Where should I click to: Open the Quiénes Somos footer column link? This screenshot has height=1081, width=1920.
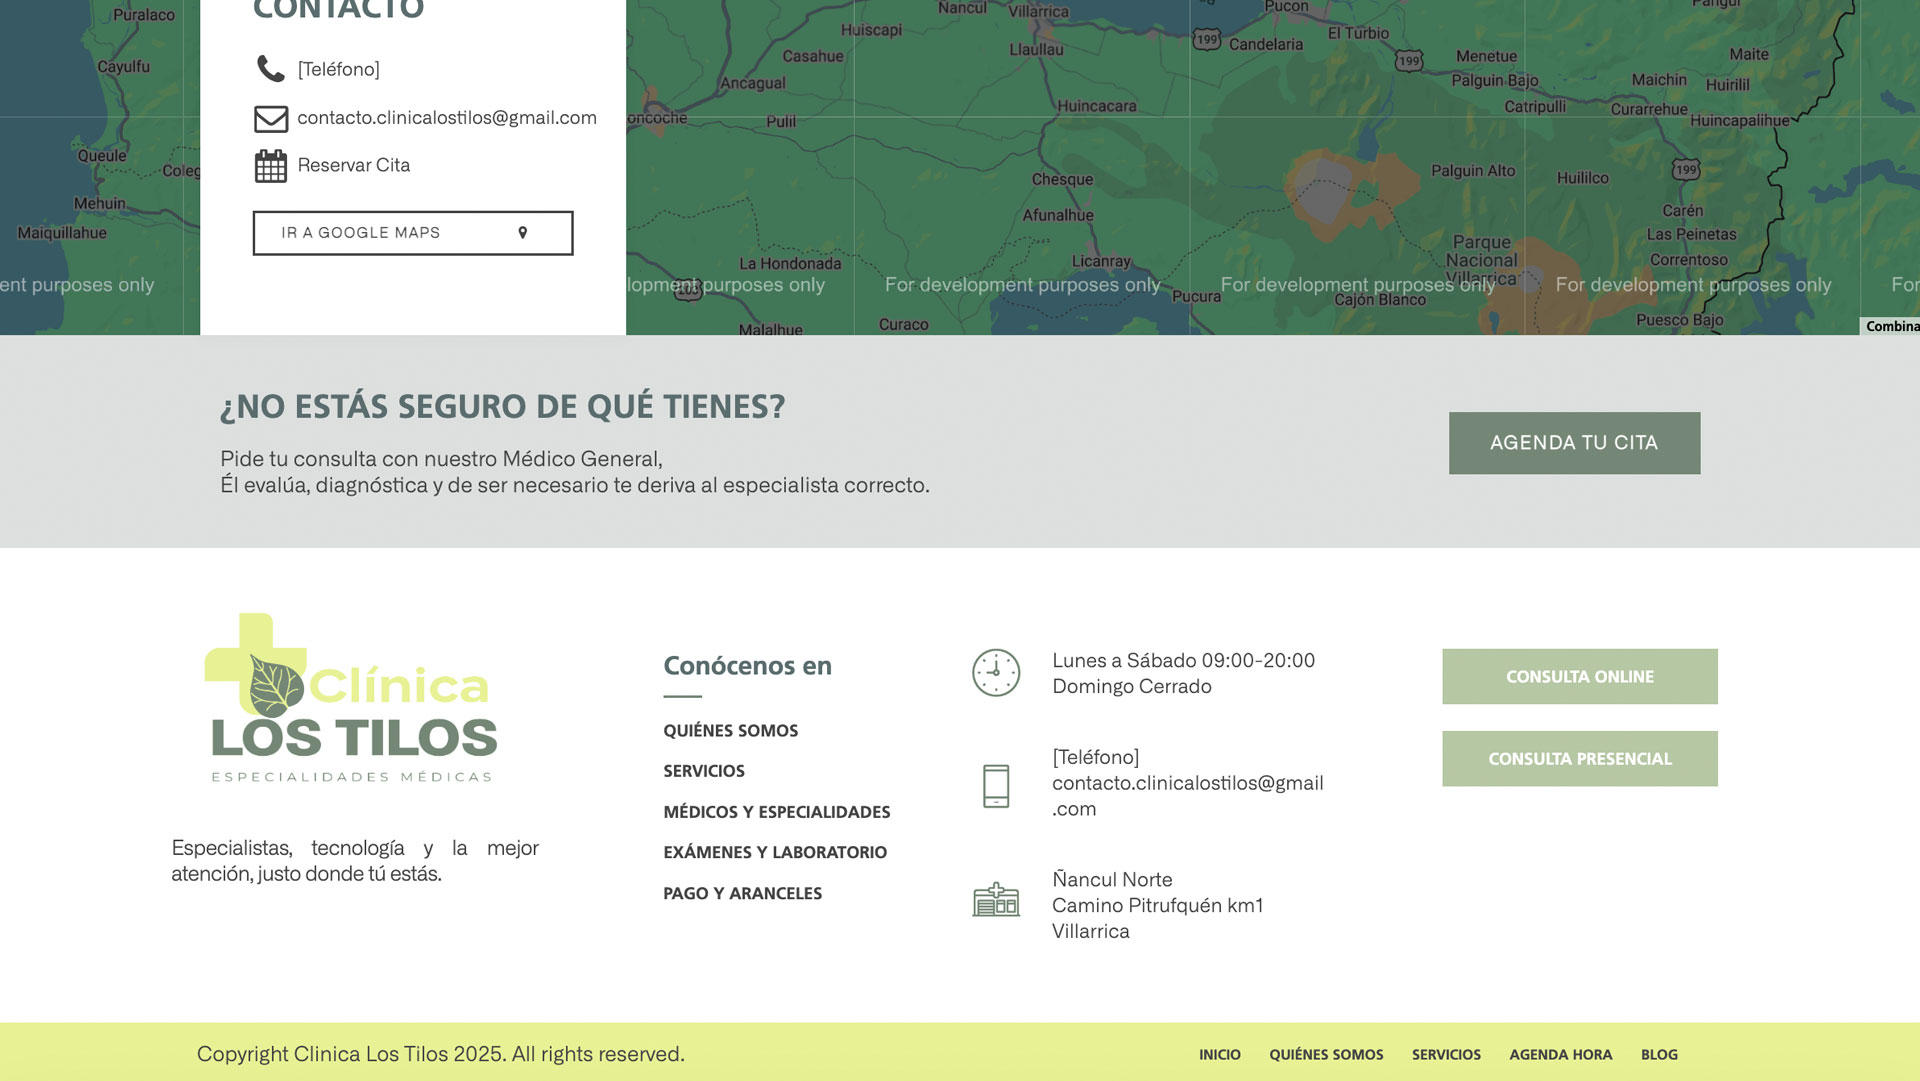(730, 731)
